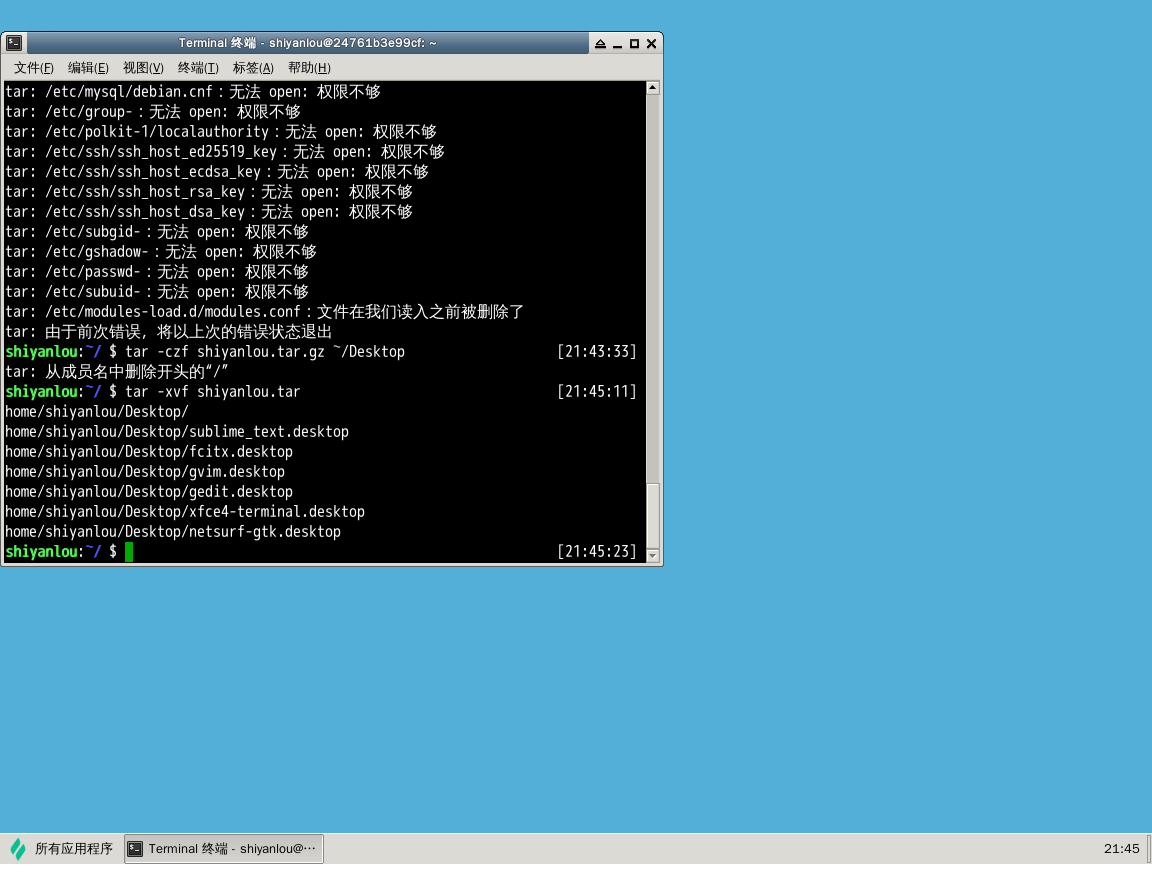
Task: Open the terminal window menu icon in title bar
Action: (x=14, y=43)
